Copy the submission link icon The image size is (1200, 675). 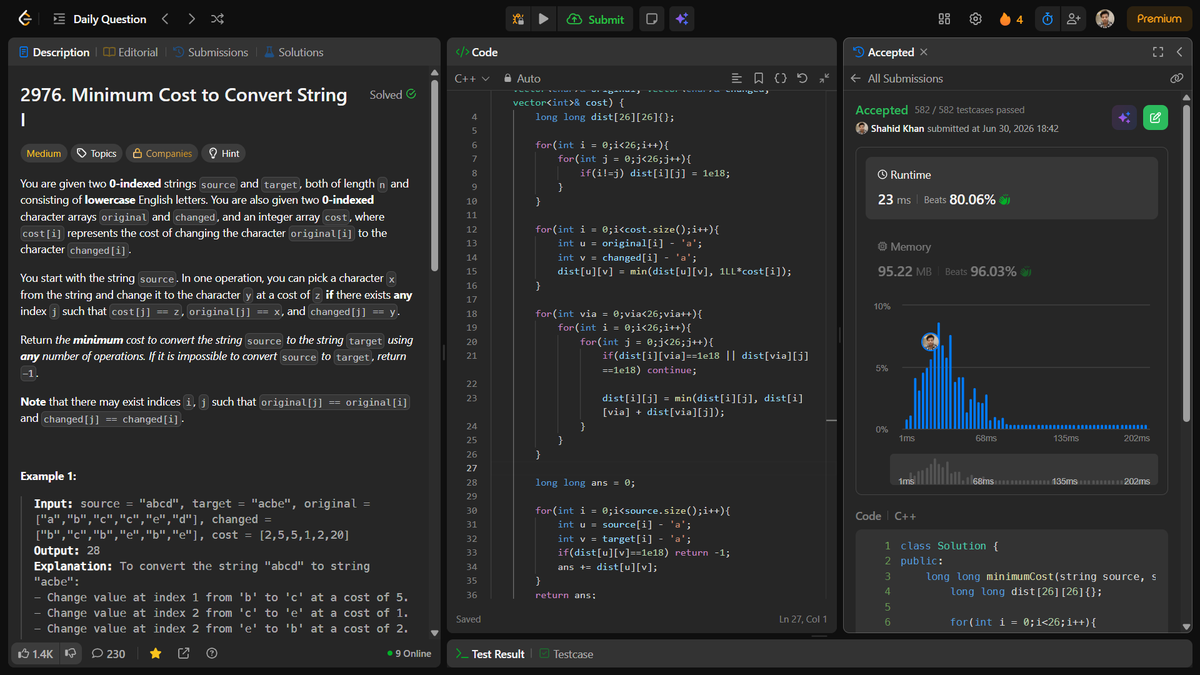(1176, 78)
